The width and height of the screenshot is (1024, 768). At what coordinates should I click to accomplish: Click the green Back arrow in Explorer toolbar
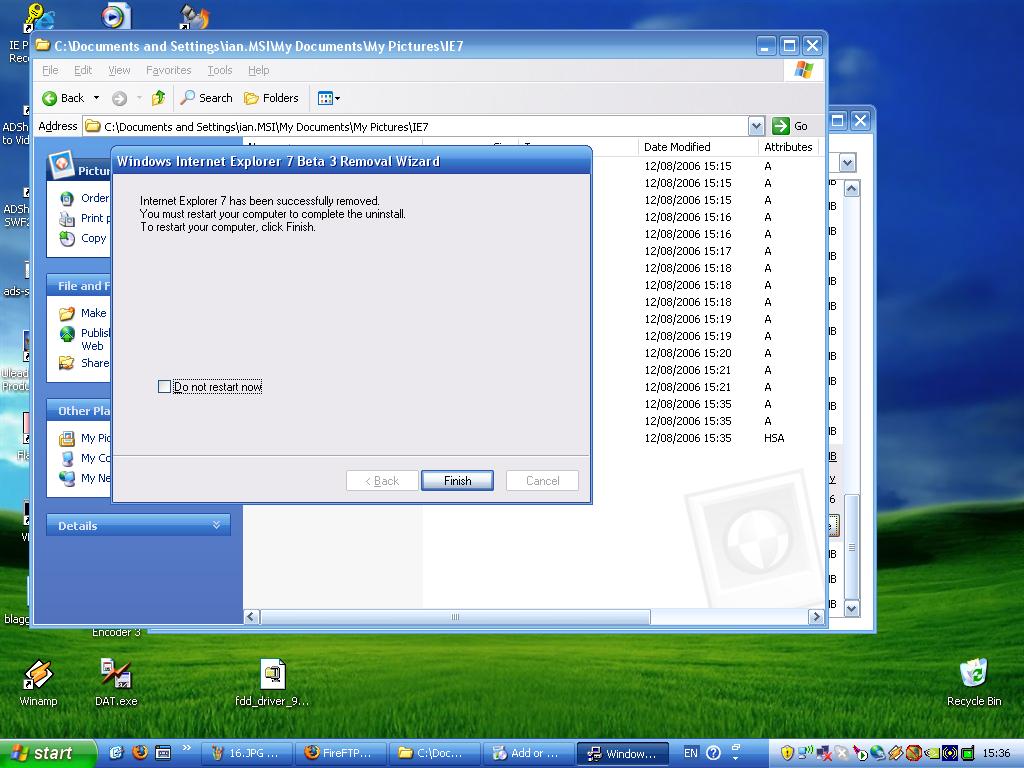[50, 98]
